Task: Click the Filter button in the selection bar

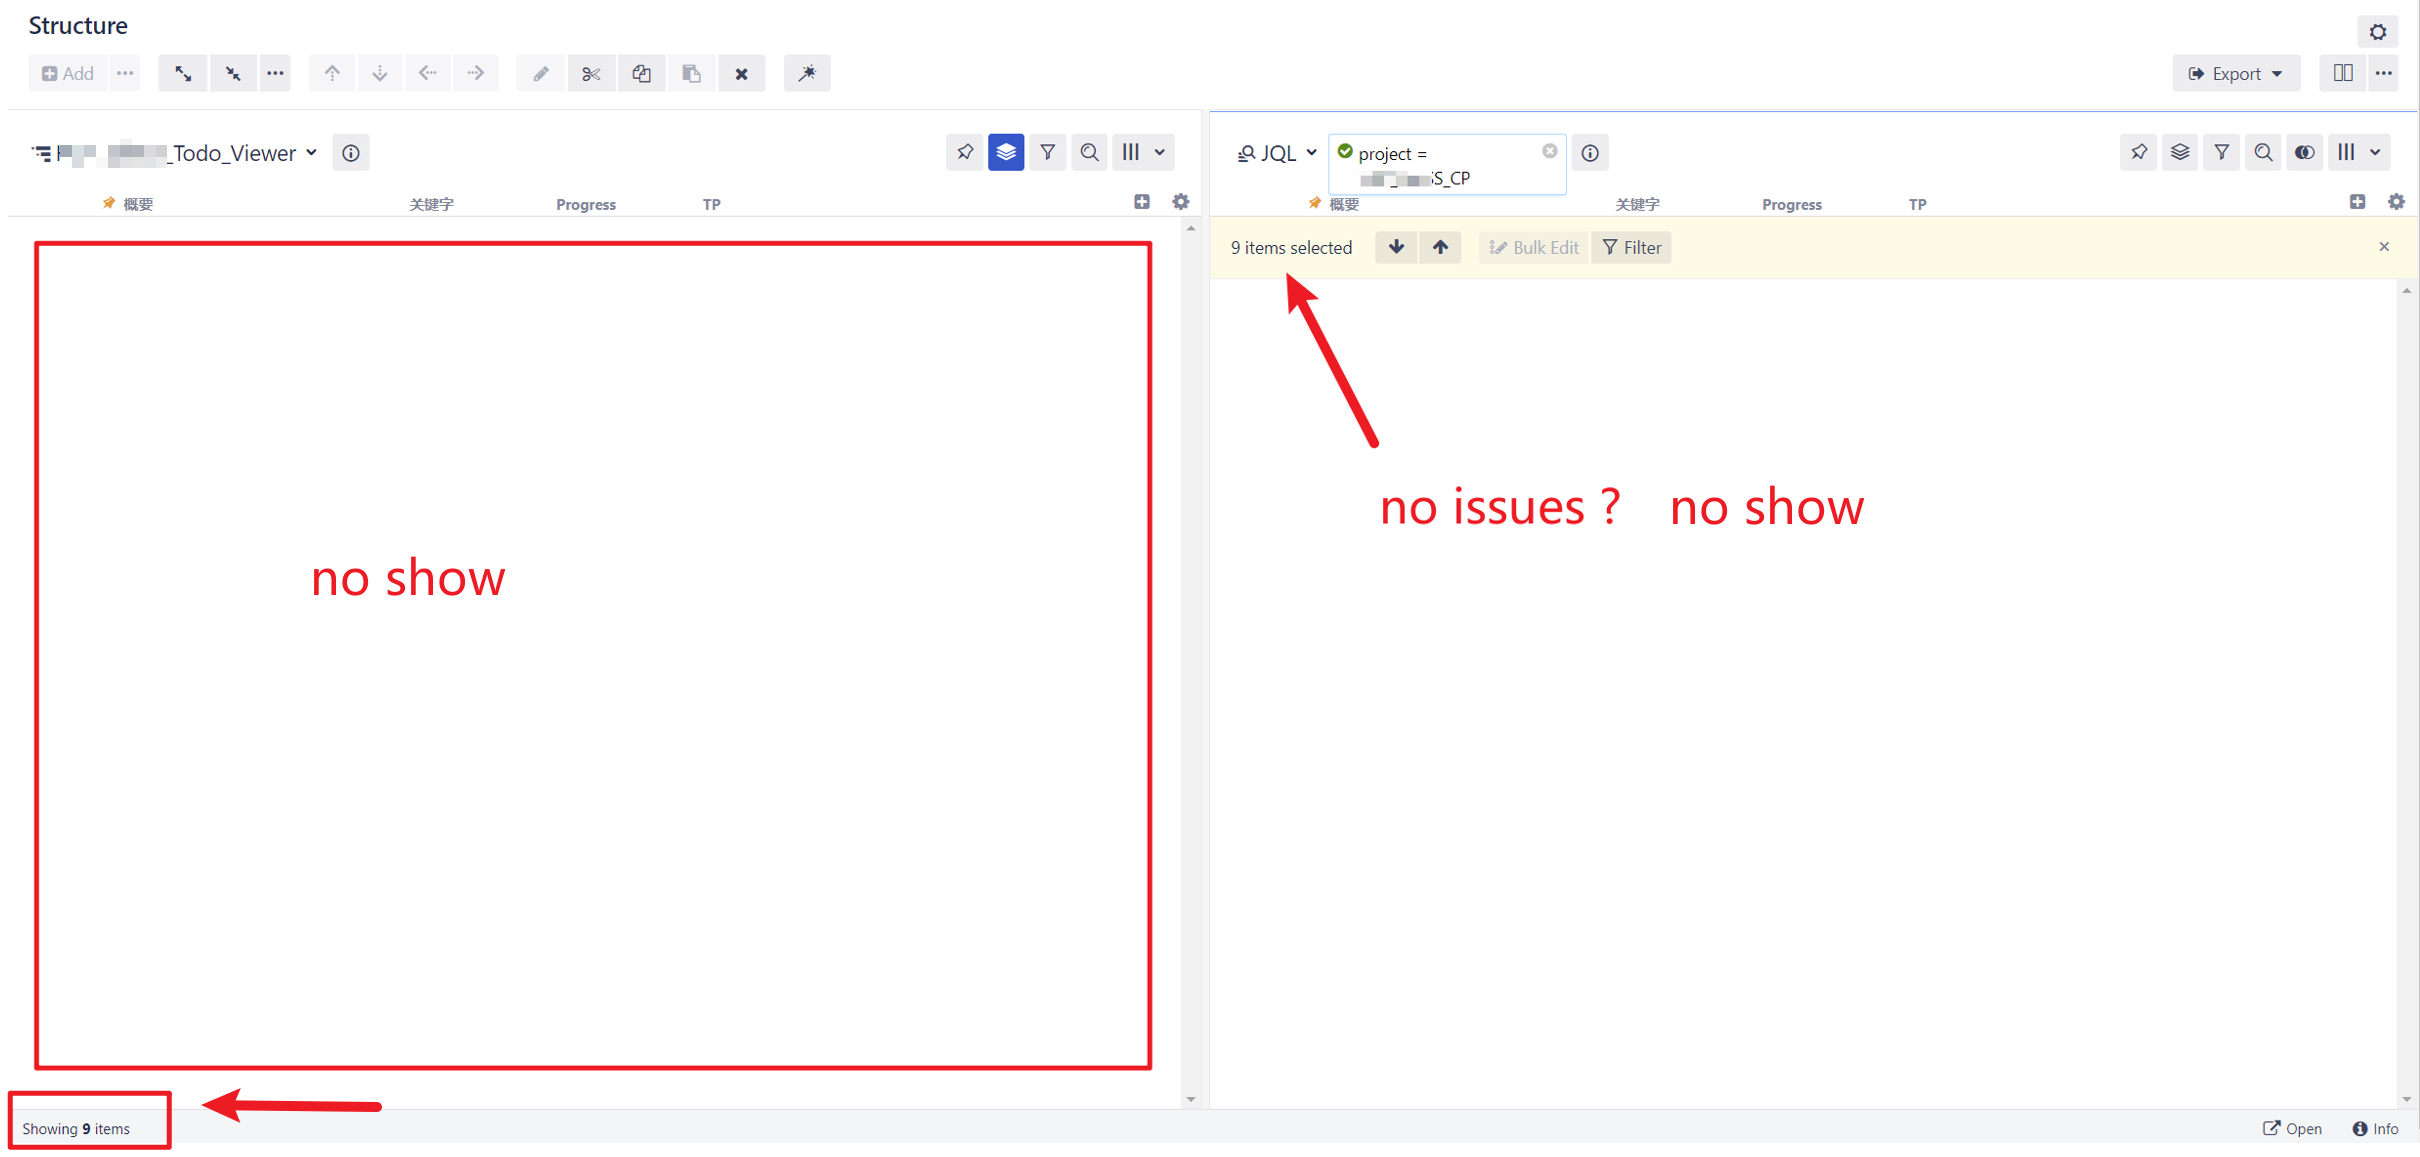Action: pyautogui.click(x=1632, y=247)
